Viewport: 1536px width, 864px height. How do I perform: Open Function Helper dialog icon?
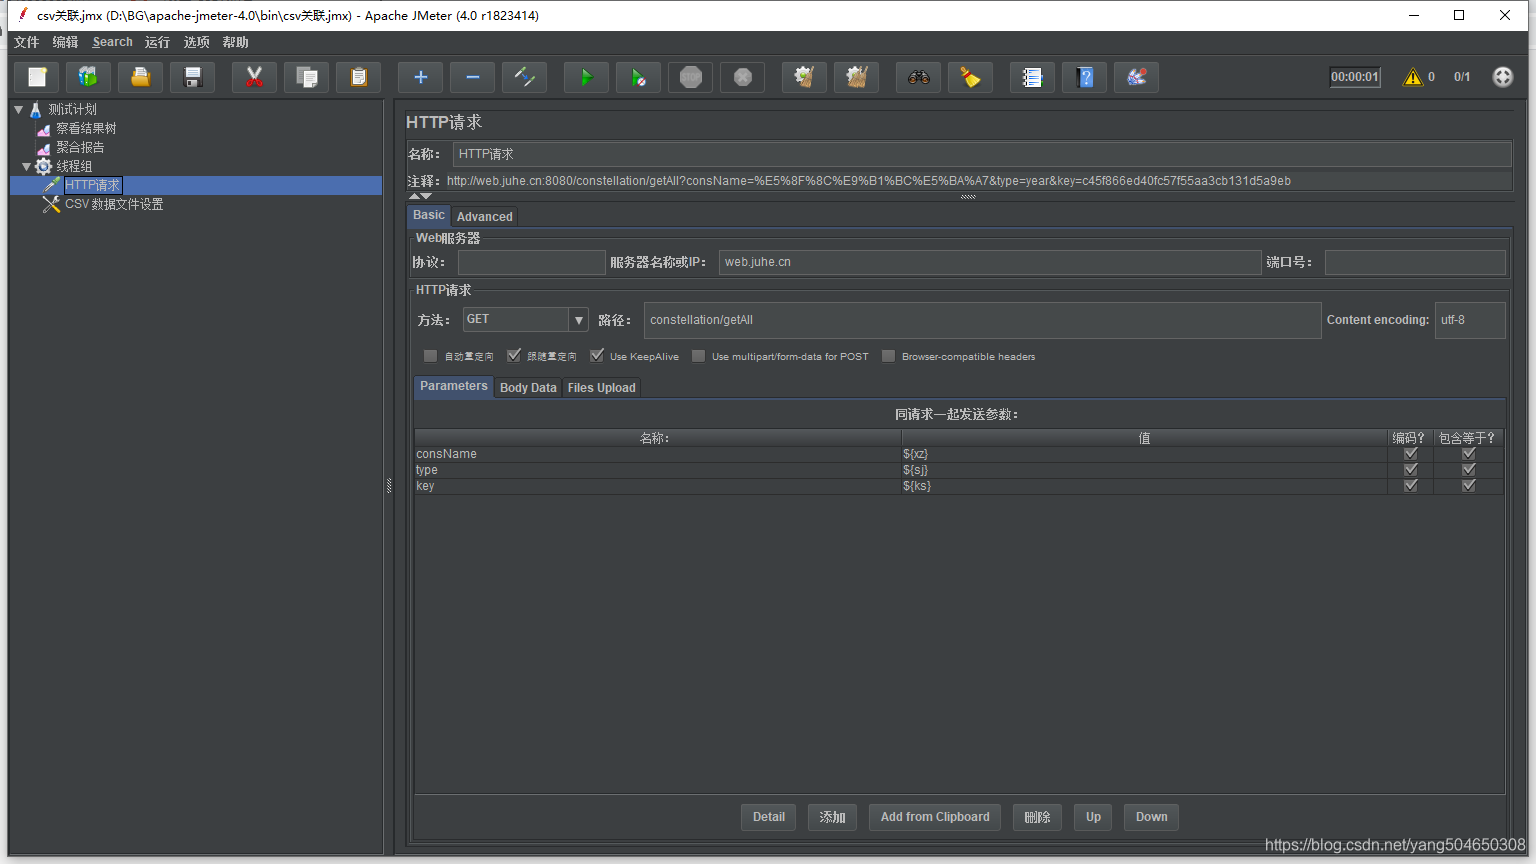pyautogui.click(x=1033, y=77)
